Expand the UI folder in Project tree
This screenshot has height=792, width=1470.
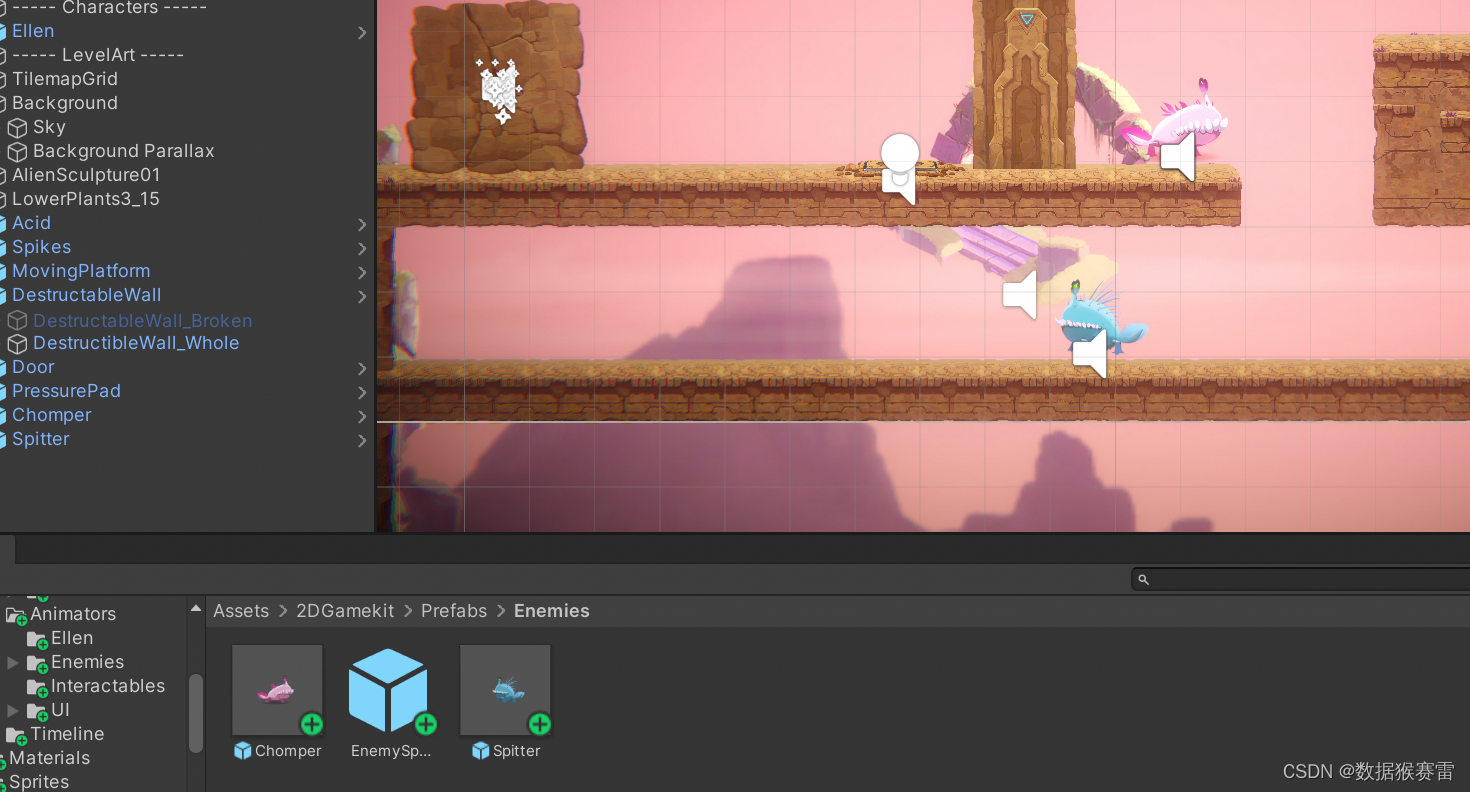[x=12, y=711]
